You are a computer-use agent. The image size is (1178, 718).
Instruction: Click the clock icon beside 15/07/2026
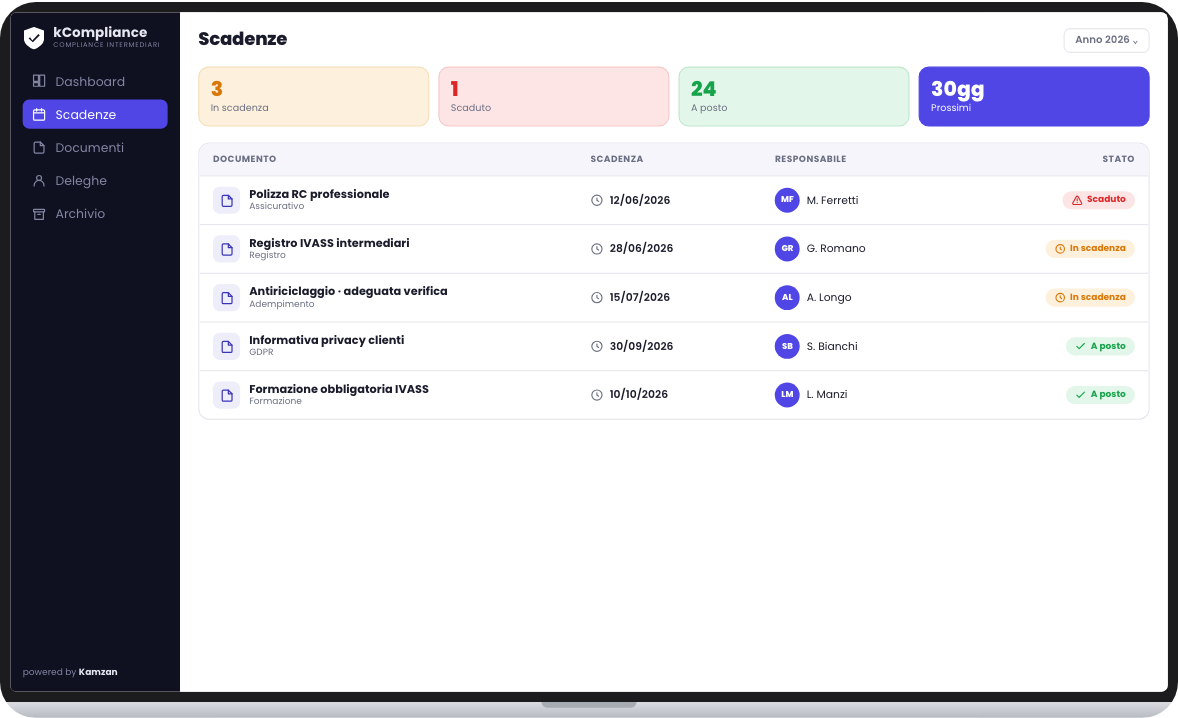[597, 297]
